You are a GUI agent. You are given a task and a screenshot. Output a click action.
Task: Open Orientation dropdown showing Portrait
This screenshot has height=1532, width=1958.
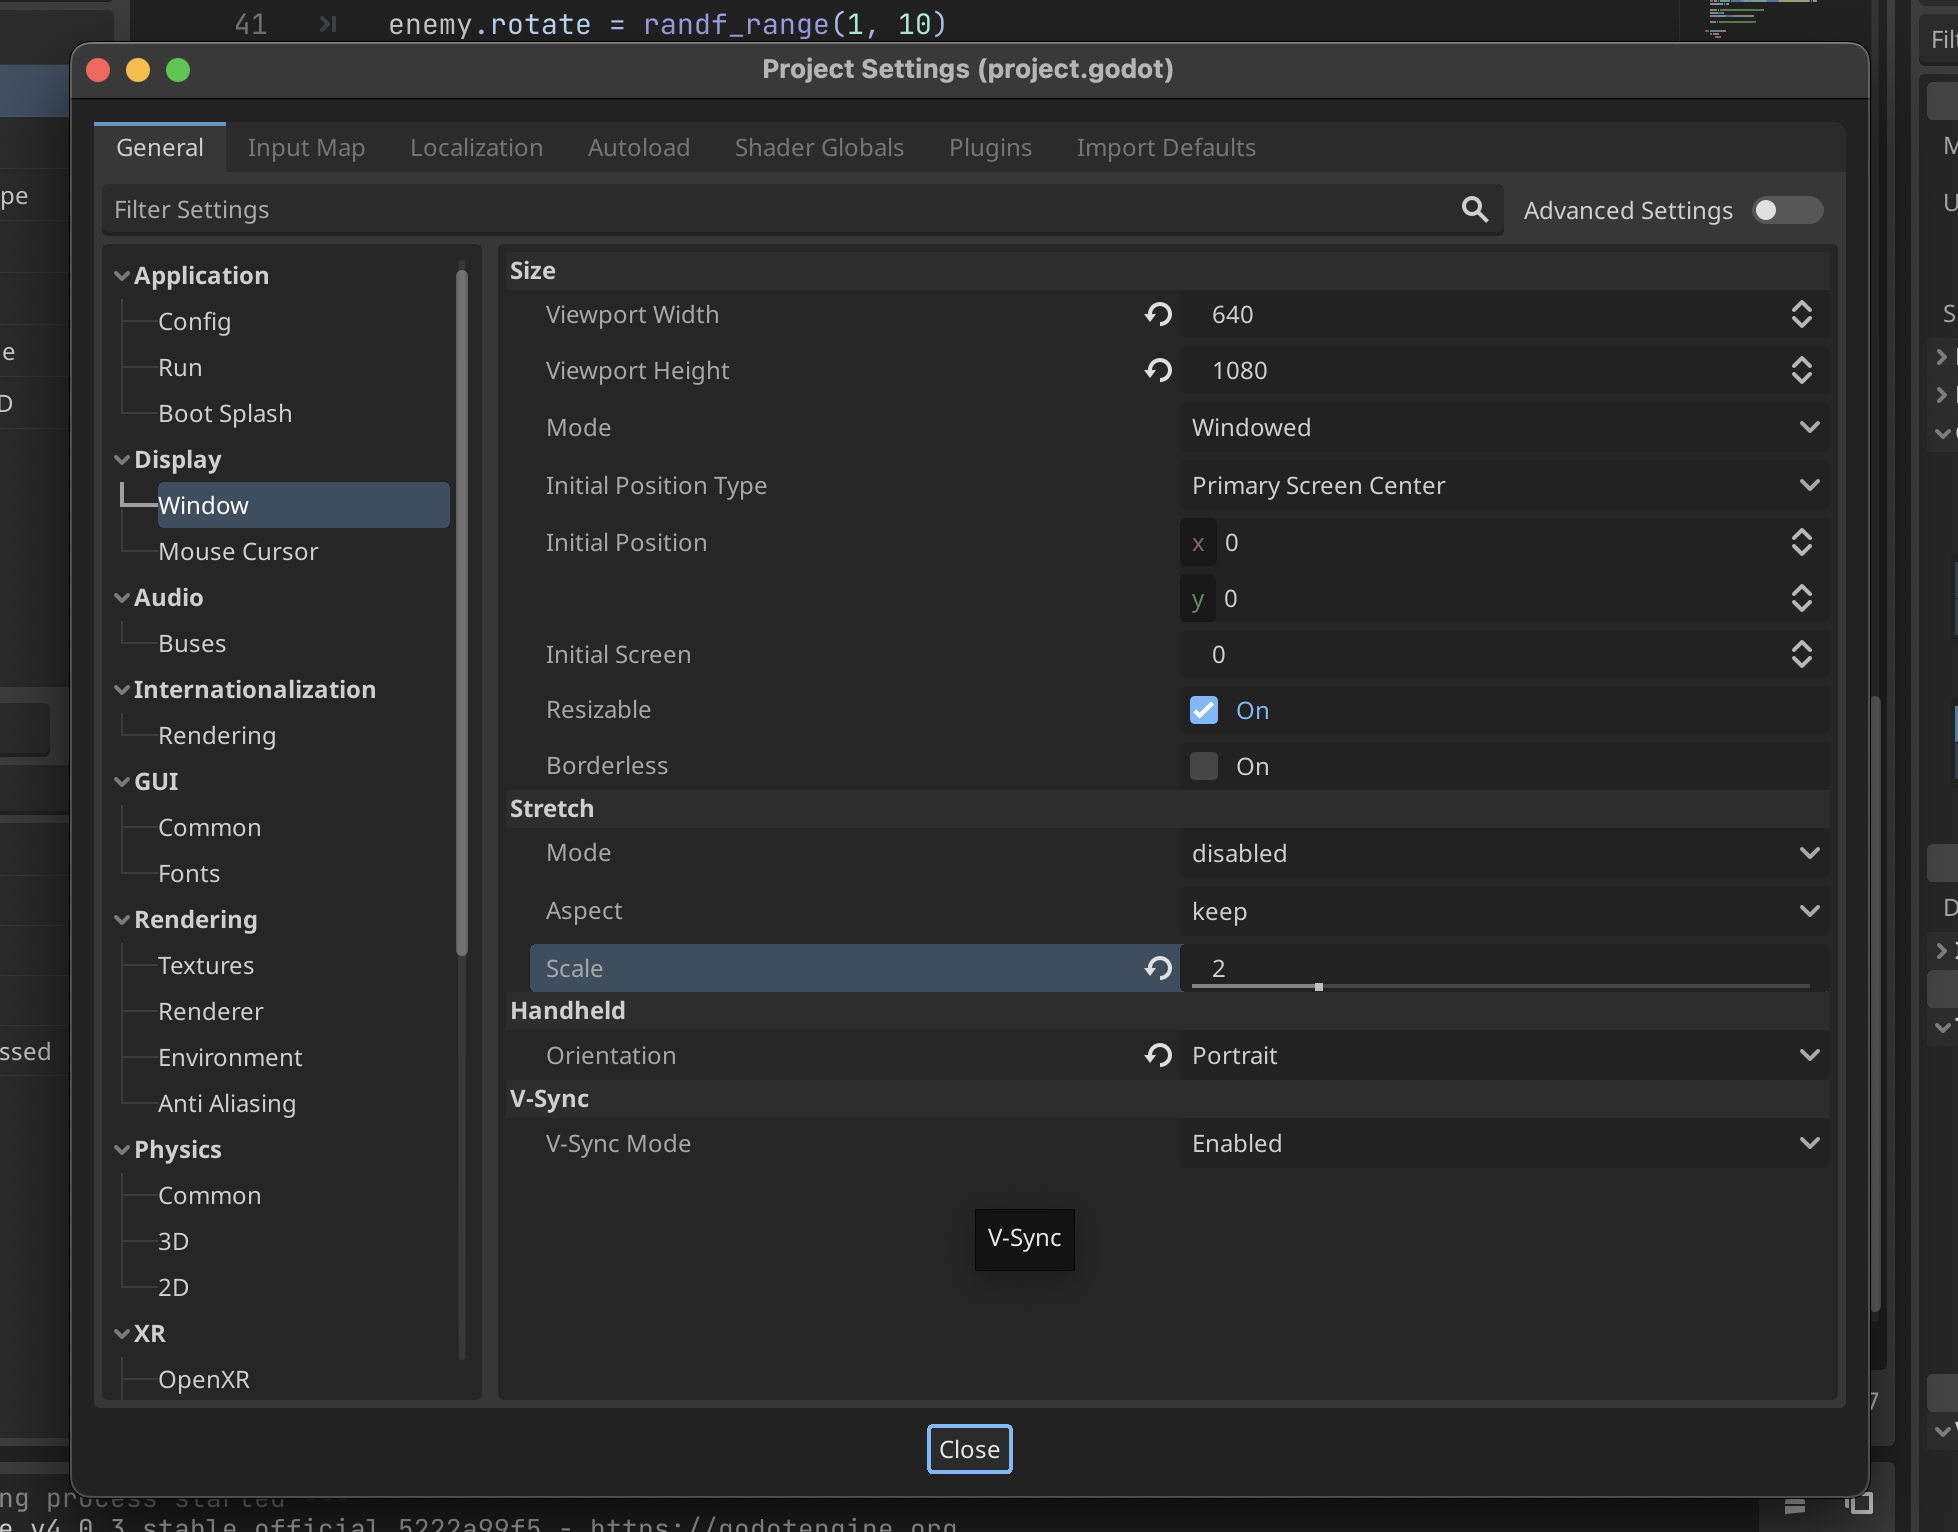(1505, 1056)
